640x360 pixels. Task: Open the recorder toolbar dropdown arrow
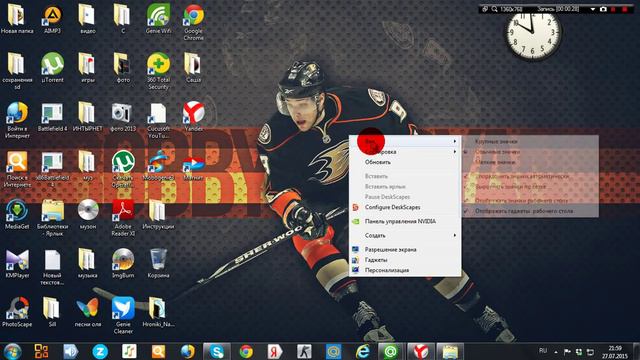click(x=593, y=9)
